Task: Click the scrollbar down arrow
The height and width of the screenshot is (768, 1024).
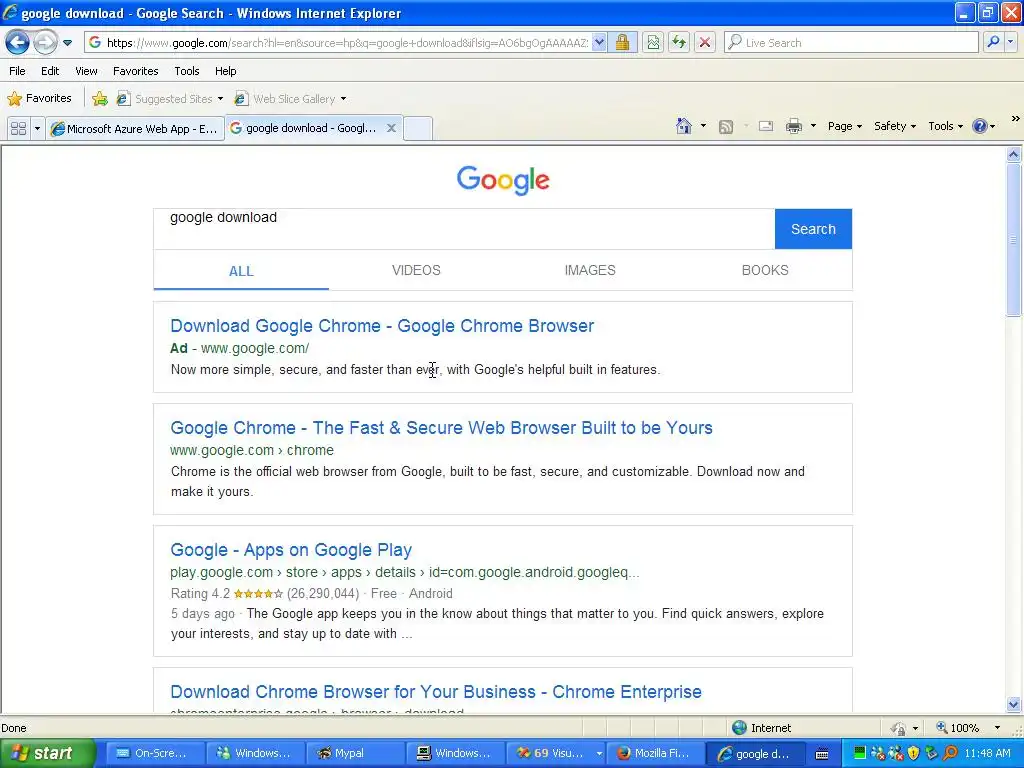Action: tap(1014, 704)
